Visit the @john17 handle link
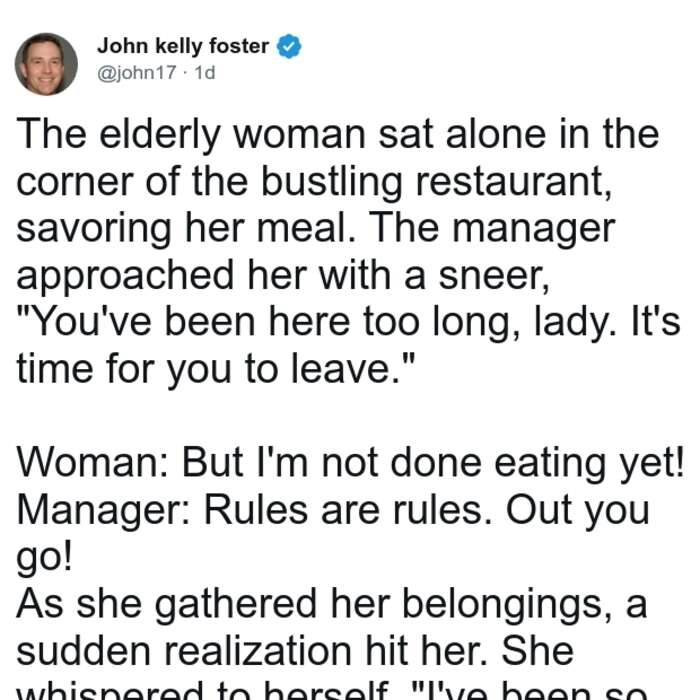The image size is (700, 700). click(137, 73)
